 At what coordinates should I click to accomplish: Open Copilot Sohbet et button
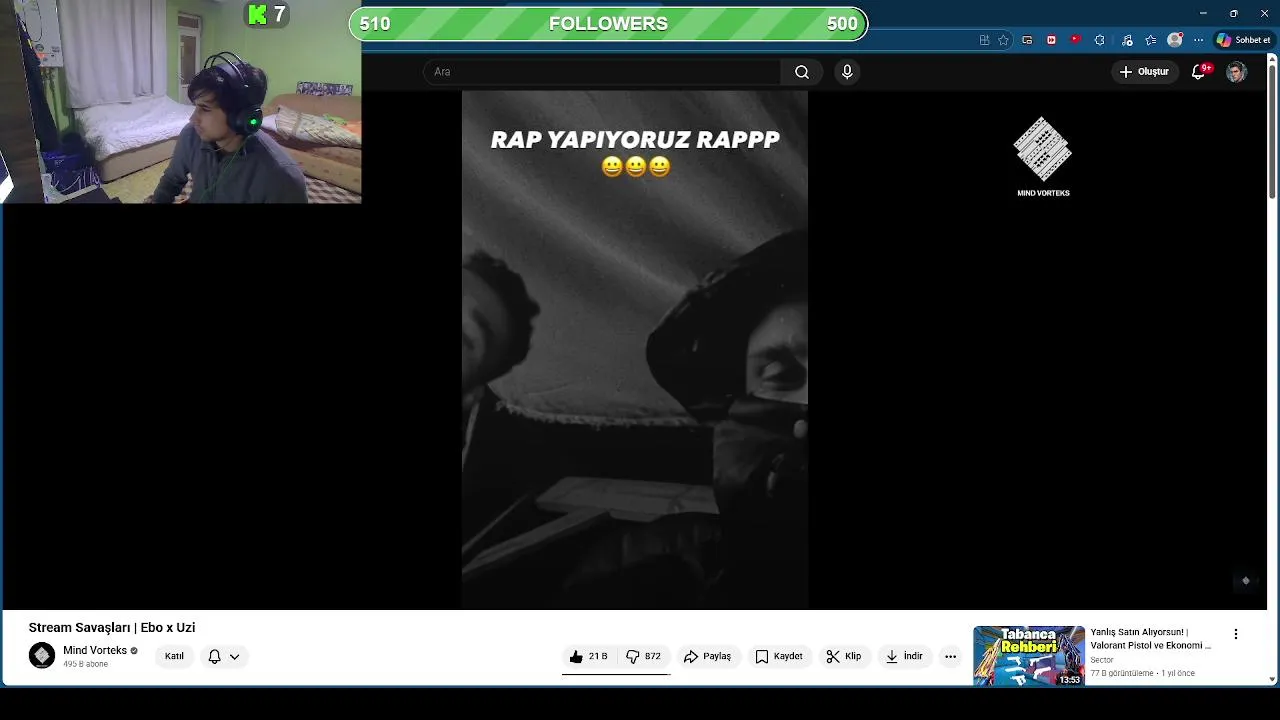1243,40
